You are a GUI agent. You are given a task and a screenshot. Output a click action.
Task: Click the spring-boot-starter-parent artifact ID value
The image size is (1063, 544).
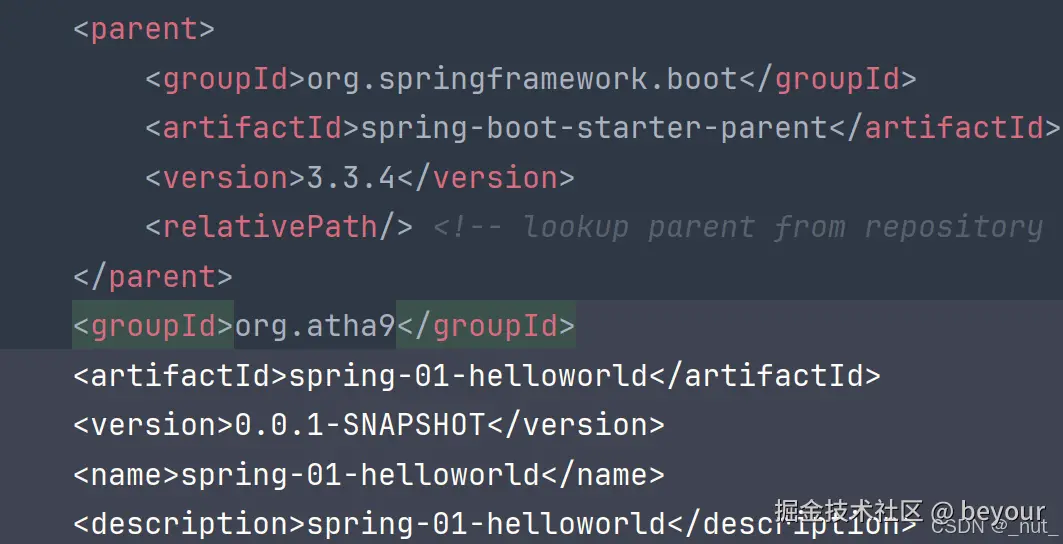tap(594, 128)
